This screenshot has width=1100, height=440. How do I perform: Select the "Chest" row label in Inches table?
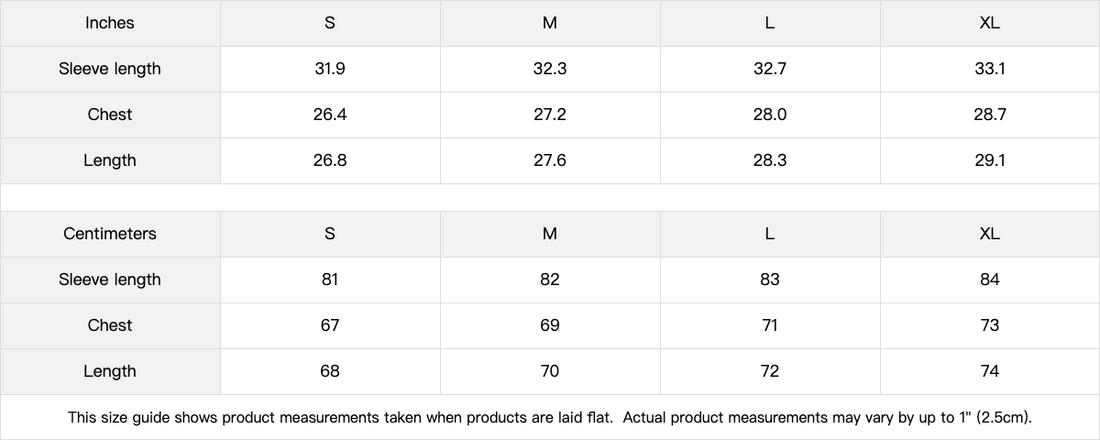[x=110, y=115]
